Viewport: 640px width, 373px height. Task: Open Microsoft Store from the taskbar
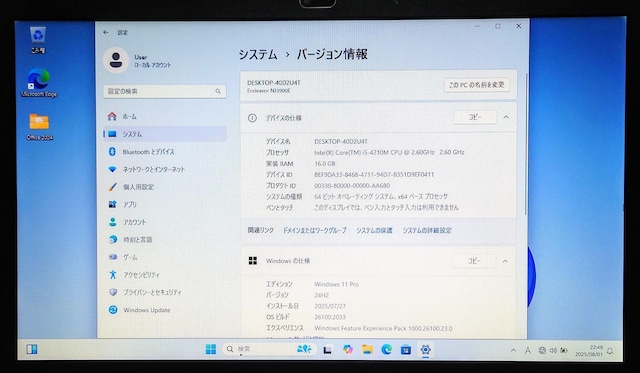(406, 350)
